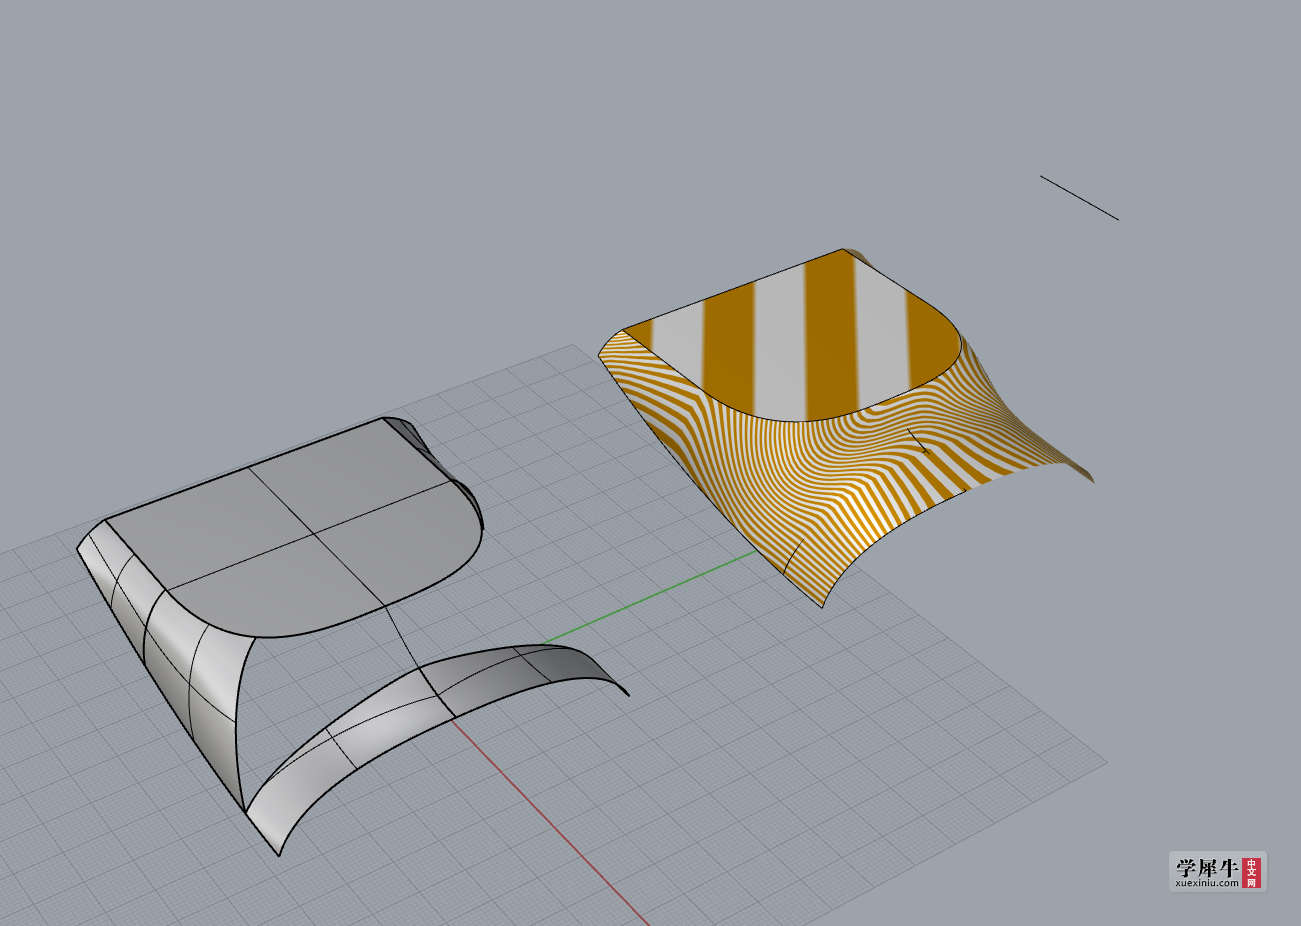
Task: Click the green Y-axis line on grid
Action: 650,598
